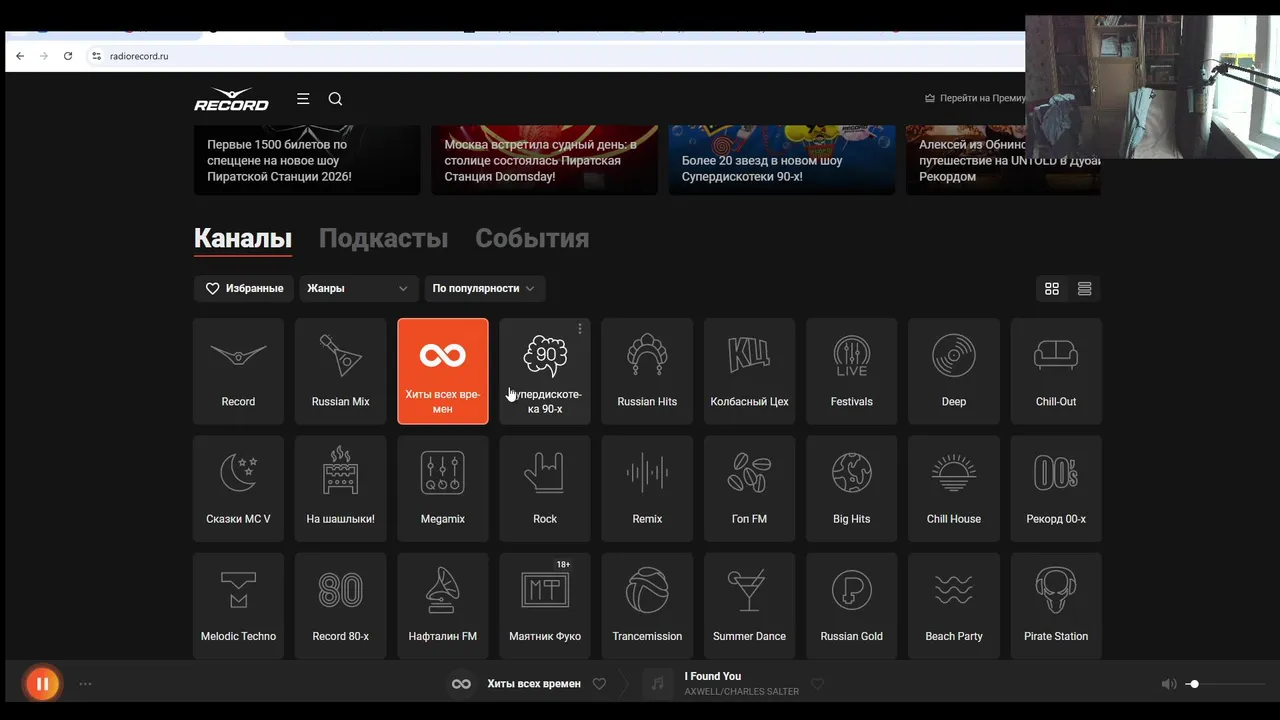
Task: Open the Record channel tile
Action: coord(238,371)
